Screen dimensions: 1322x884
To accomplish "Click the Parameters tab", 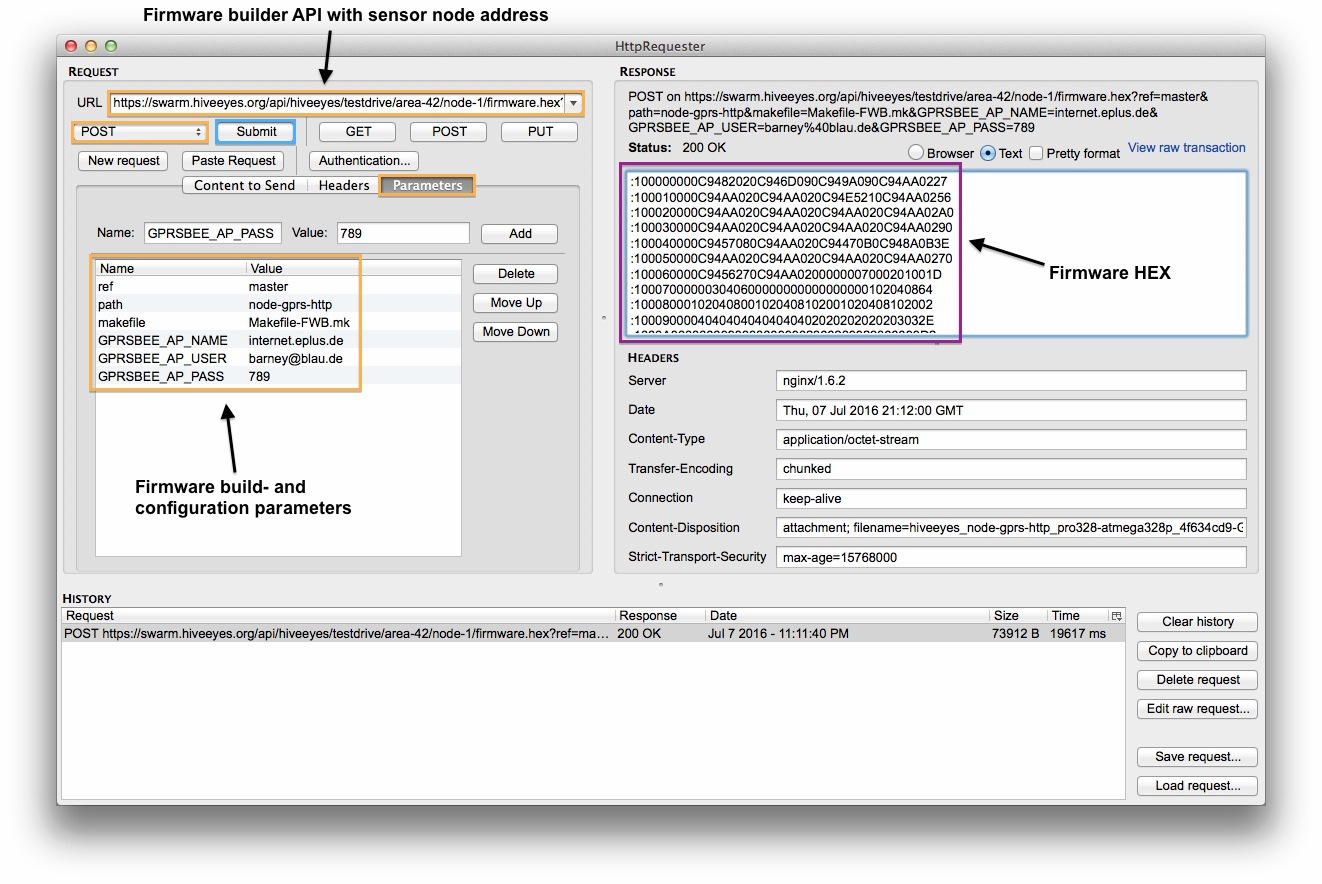I will coord(427,185).
